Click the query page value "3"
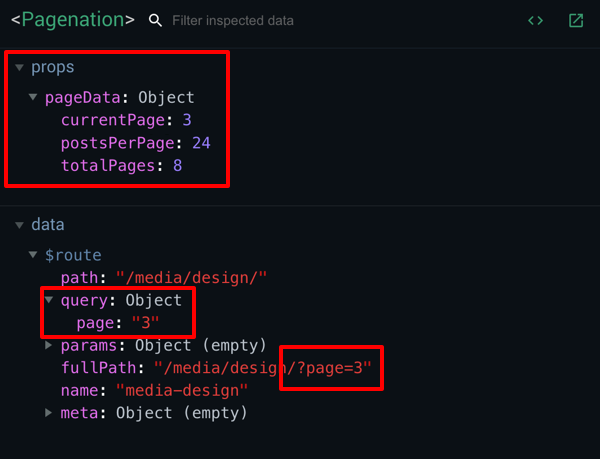The width and height of the screenshot is (600, 459). (145, 323)
